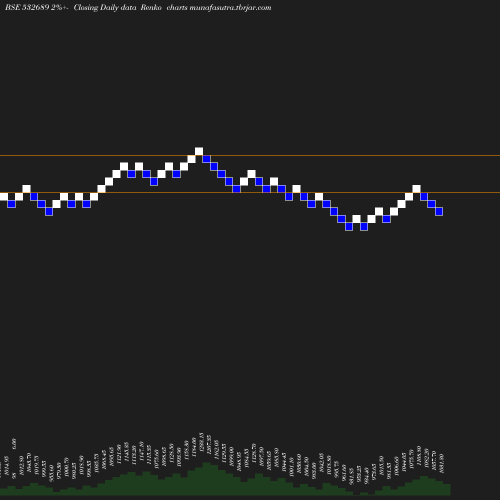
Task: Click the upper orange horizontal level line
Action: [x=250, y=156]
